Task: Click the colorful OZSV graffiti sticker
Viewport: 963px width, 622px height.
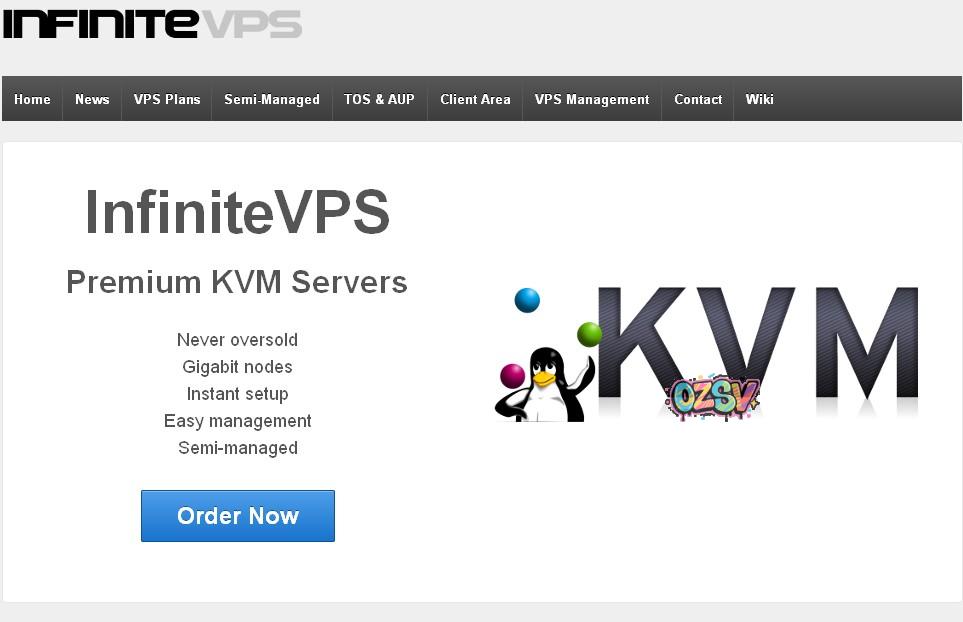Action: tap(713, 397)
